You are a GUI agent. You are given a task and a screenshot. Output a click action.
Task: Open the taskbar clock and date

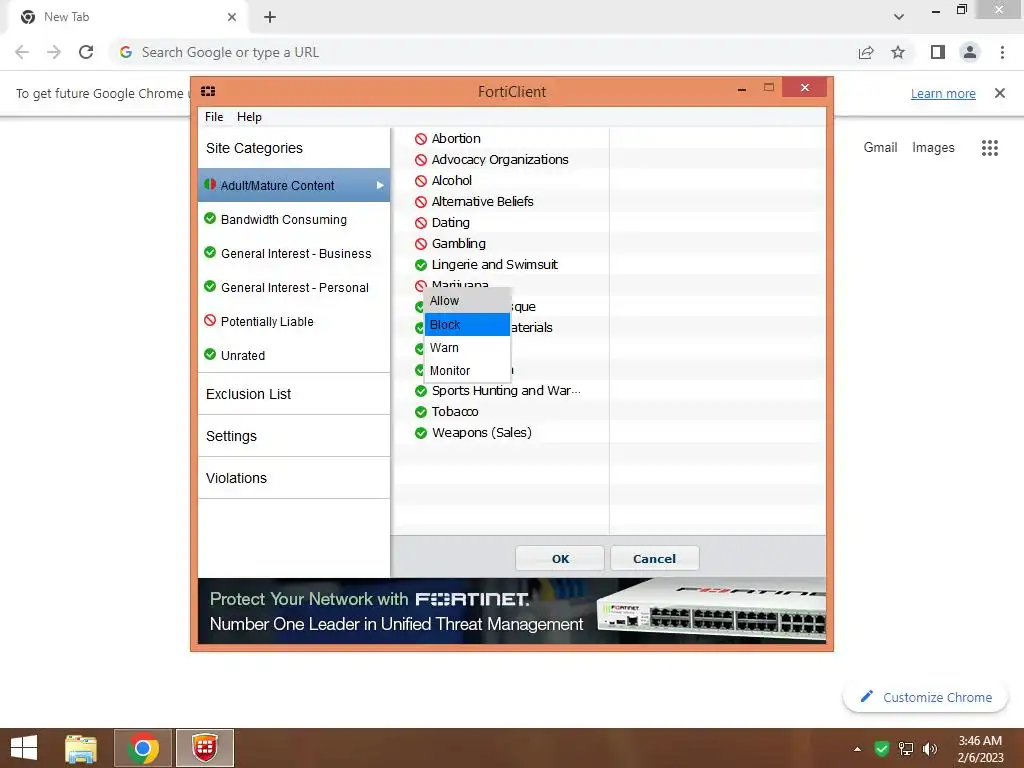[x=980, y=749]
